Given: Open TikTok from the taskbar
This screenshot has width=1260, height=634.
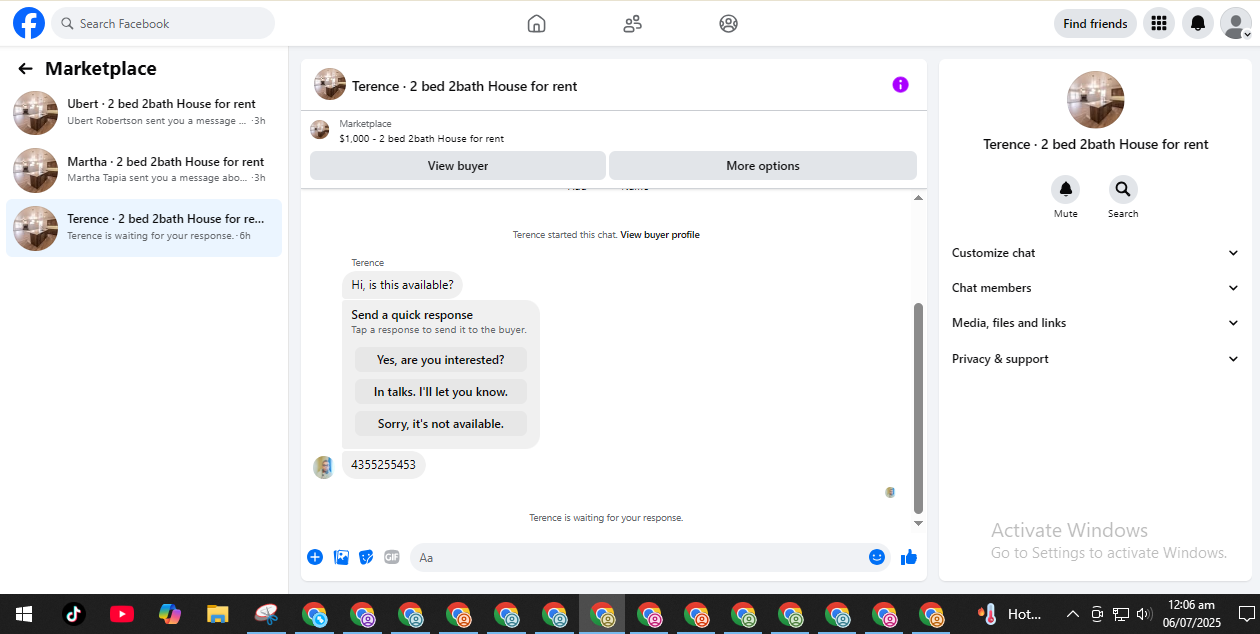Looking at the screenshot, I should coord(74,614).
